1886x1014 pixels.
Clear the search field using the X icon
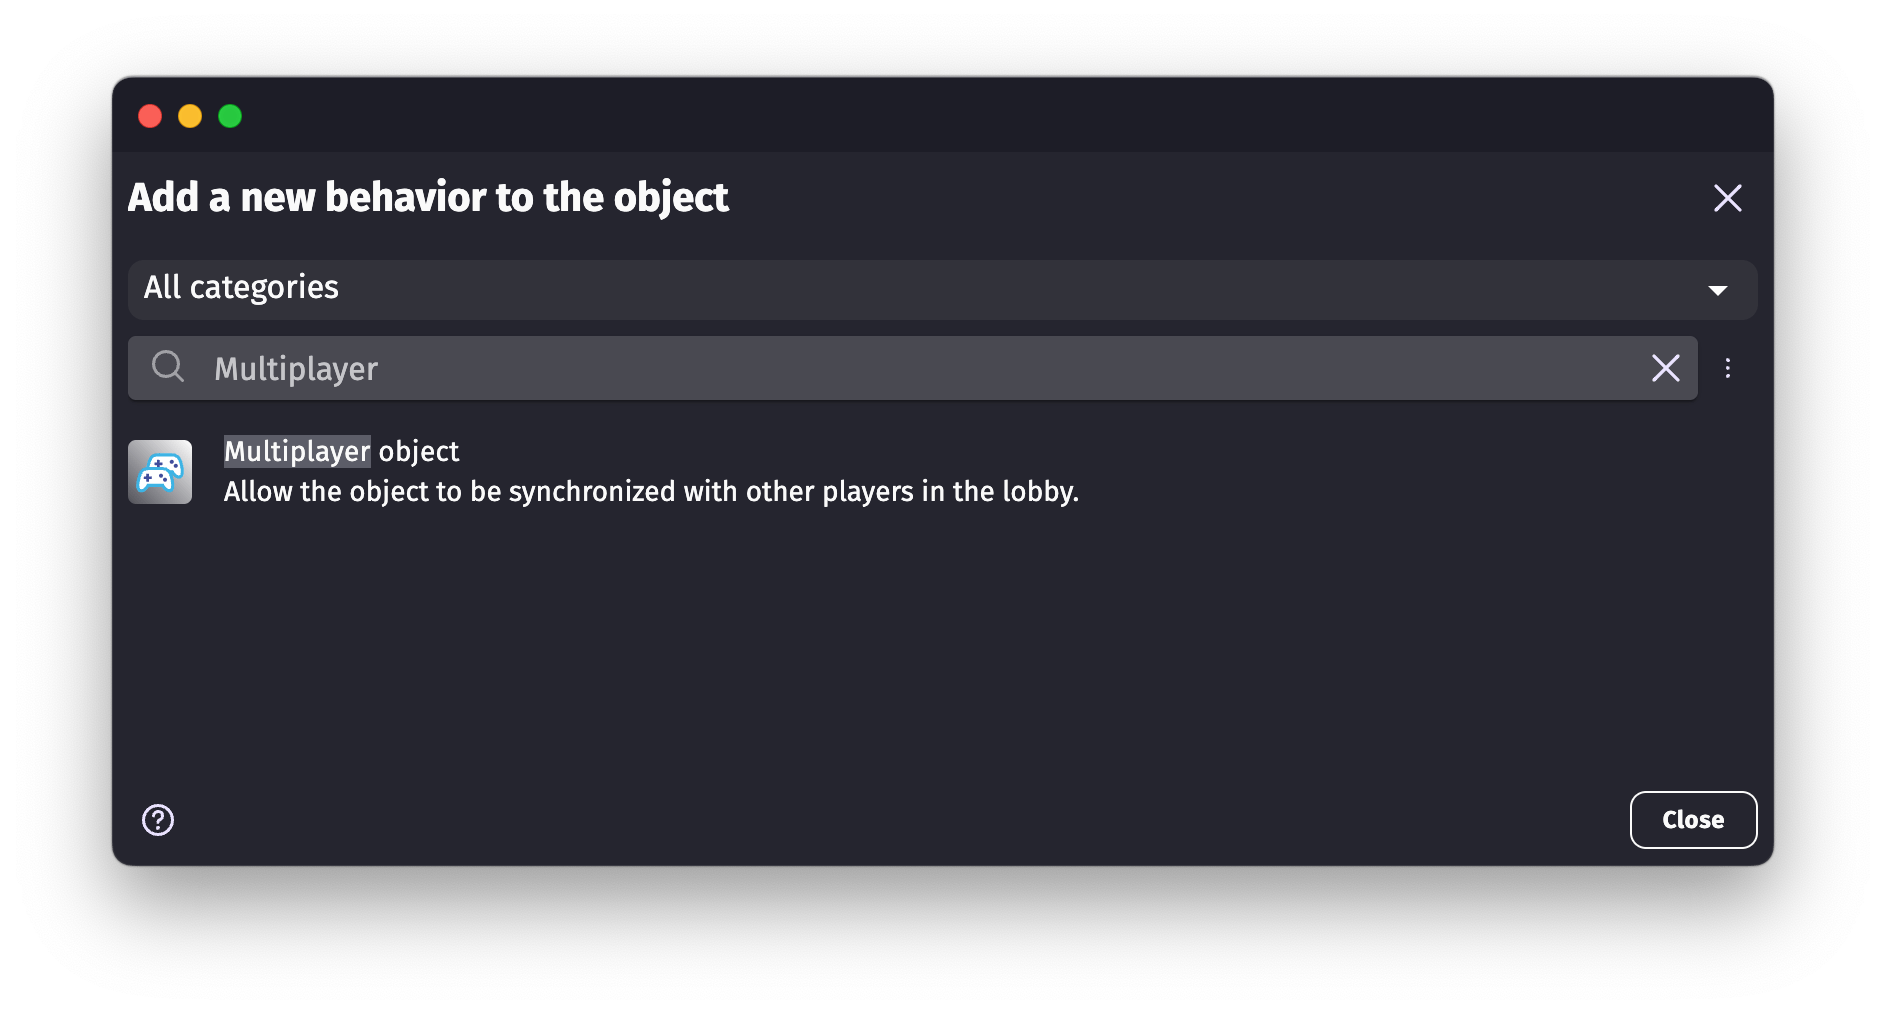1665,368
